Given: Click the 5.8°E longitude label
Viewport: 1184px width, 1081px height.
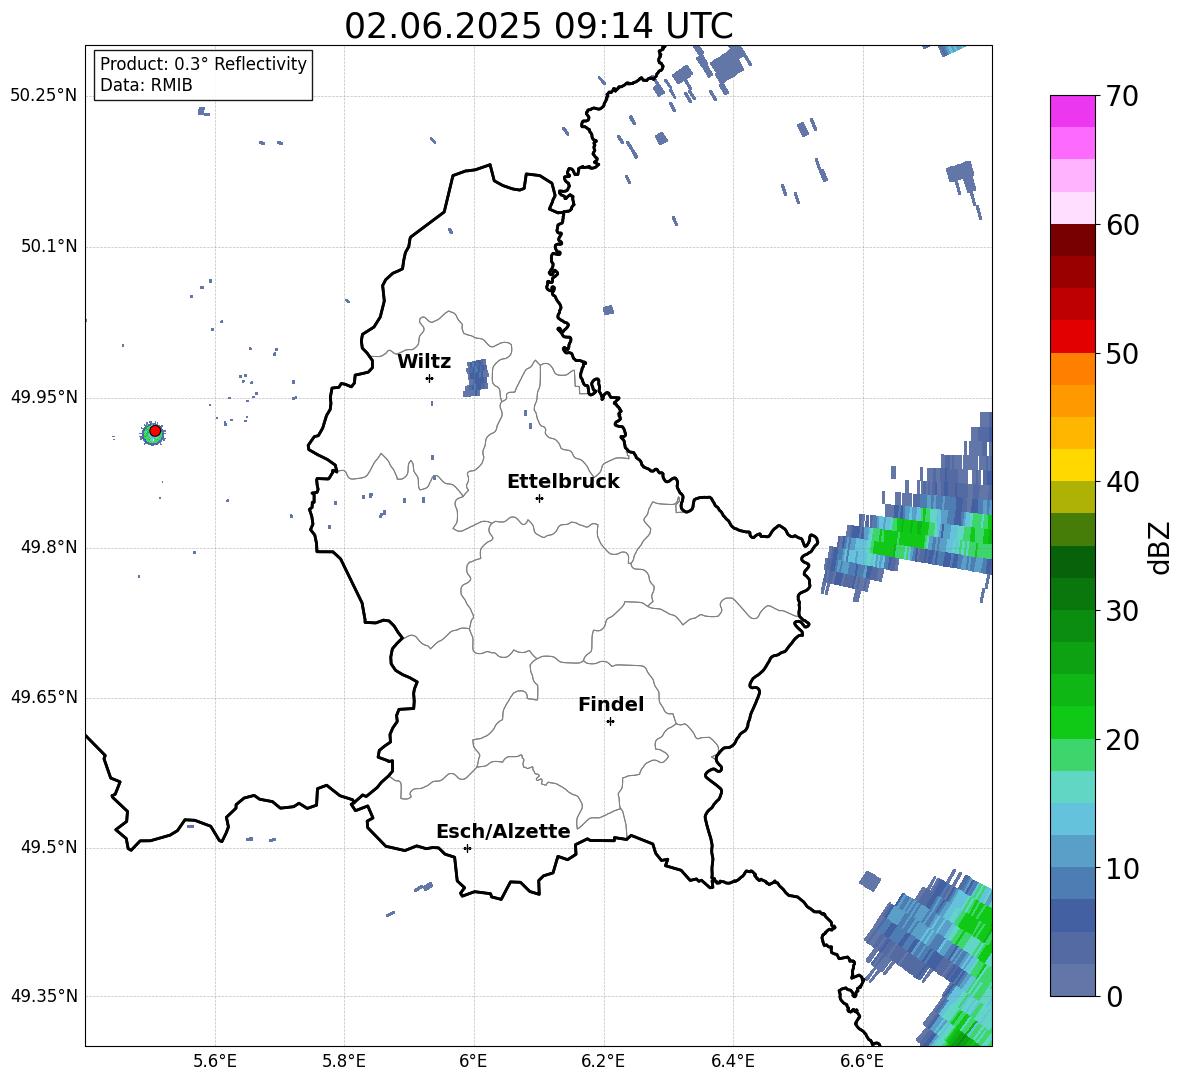Looking at the screenshot, I should pos(344,1061).
